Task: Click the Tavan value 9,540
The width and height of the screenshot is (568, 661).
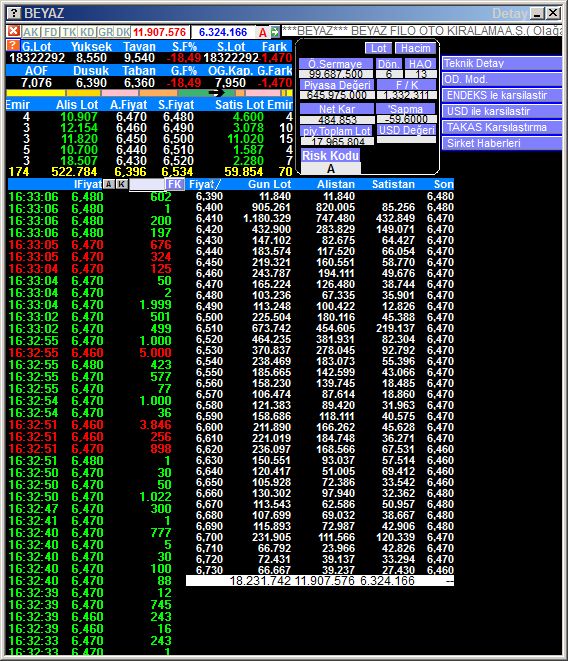Action: [139, 58]
